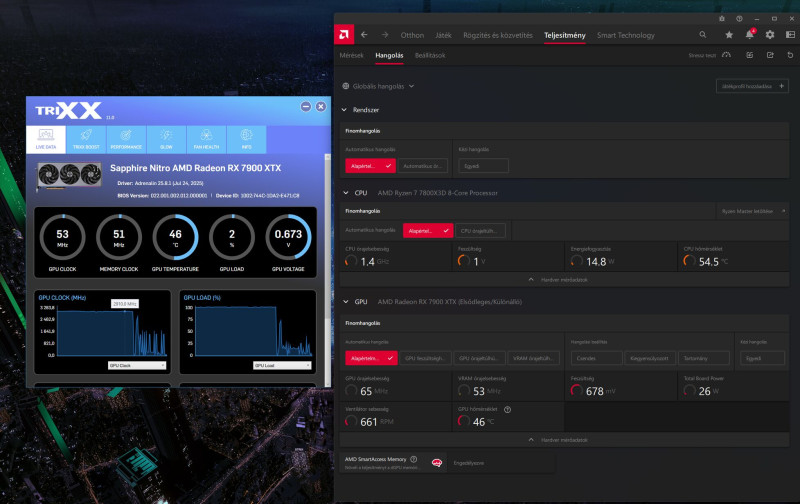Image resolution: width=800 pixels, height=504 pixels.
Task: Click the forward arrow in Adrenalin
Action: 385,35
